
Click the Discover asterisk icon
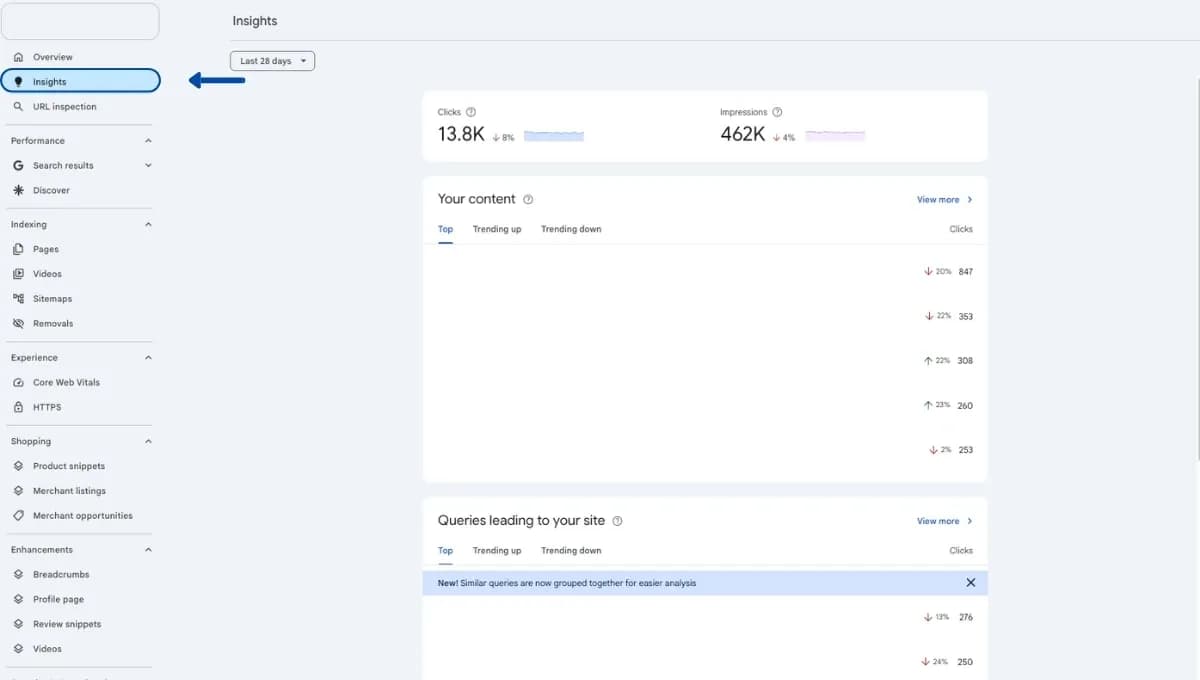(x=18, y=190)
